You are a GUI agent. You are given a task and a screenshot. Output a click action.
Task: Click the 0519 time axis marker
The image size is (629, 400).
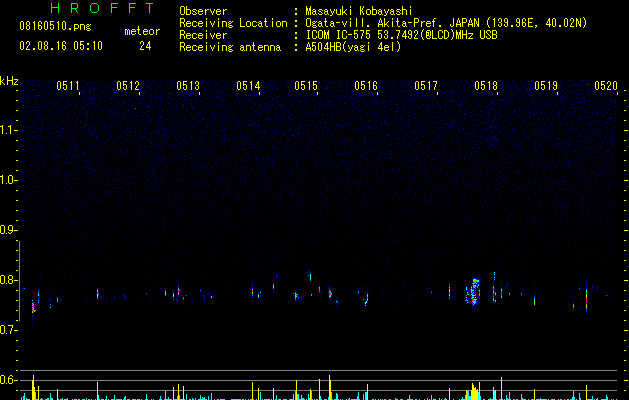[x=546, y=85]
